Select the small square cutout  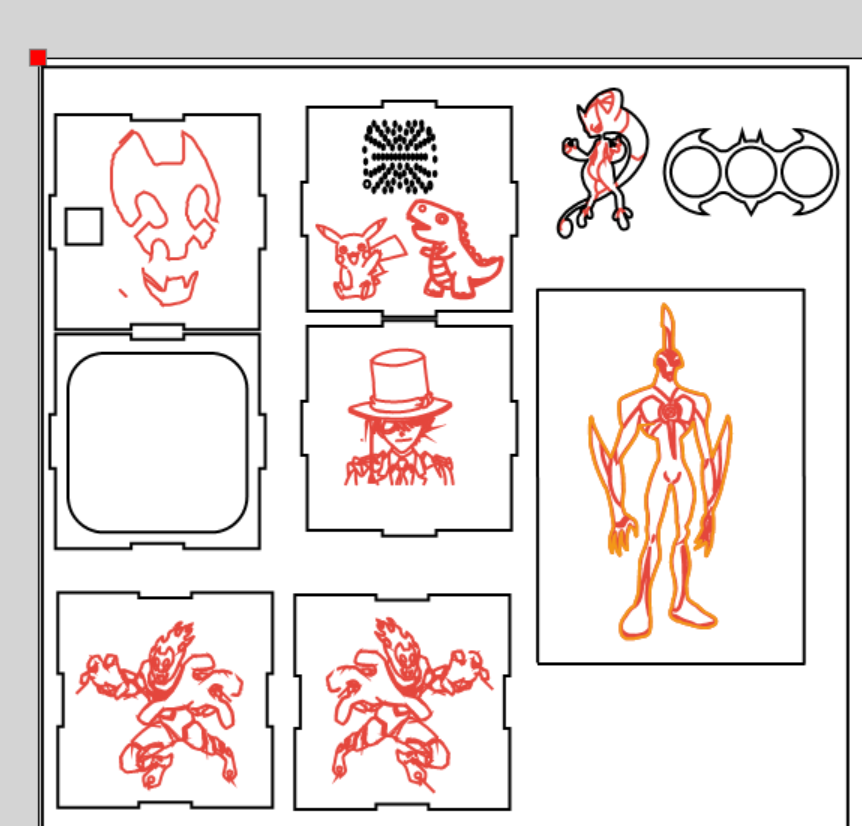[x=84, y=226]
